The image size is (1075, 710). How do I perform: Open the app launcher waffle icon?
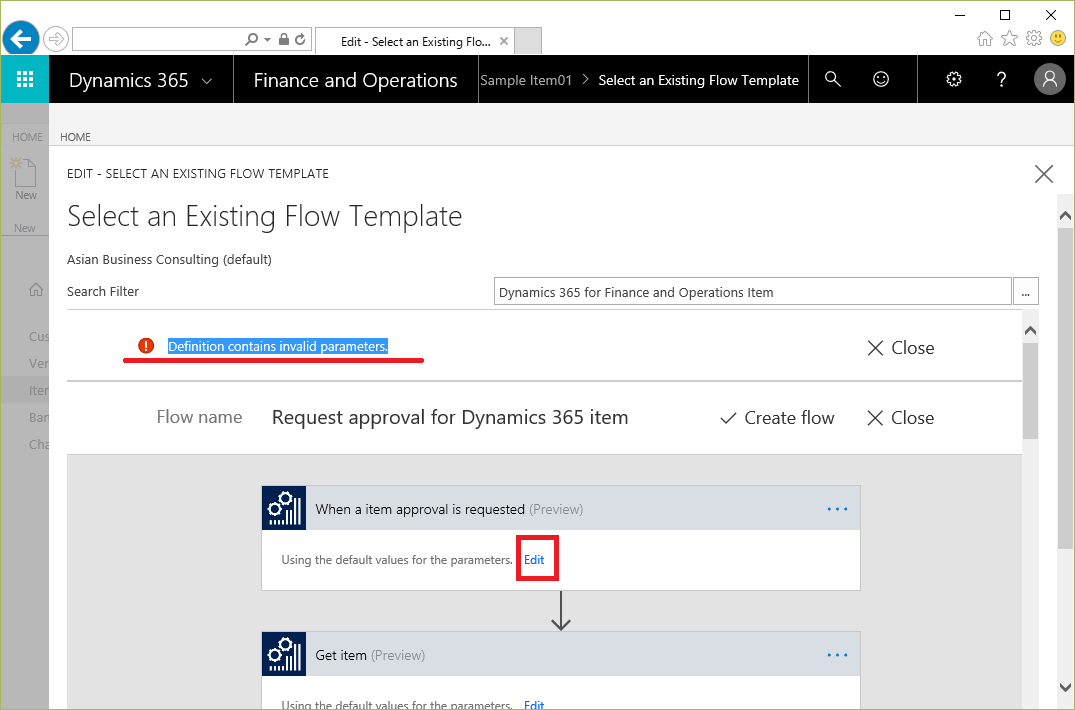(25, 79)
